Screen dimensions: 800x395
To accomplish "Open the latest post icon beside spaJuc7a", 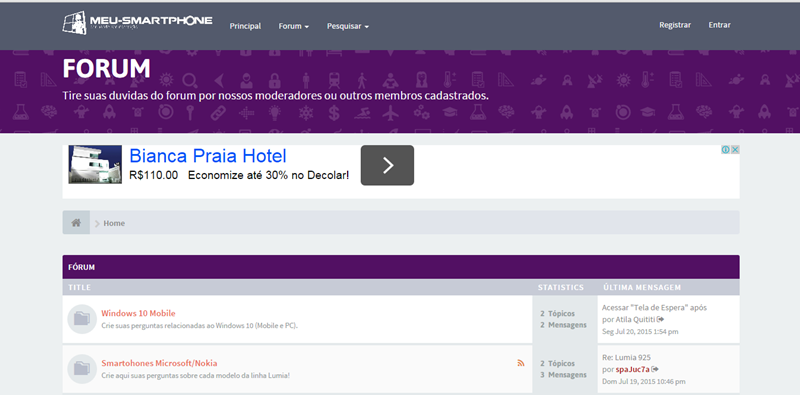I will point(655,369).
